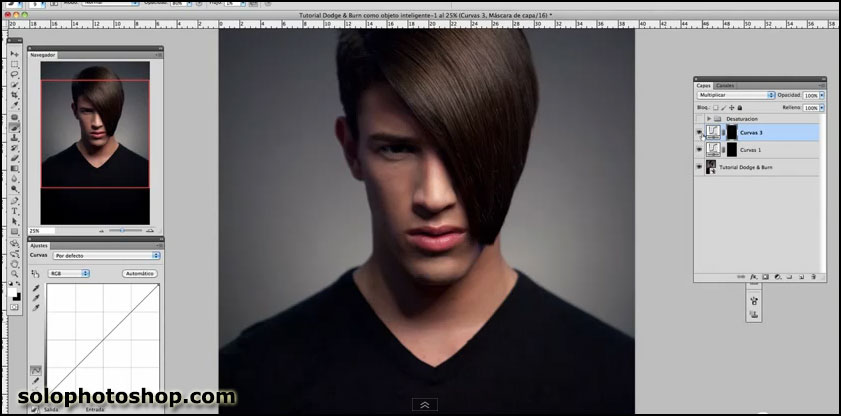
Task: Select the Spot Healing Brush tool
Action: point(14,117)
